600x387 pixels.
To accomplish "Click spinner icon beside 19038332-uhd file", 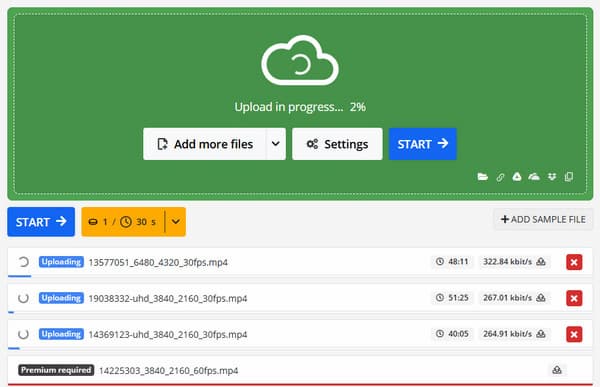I will (23, 298).
